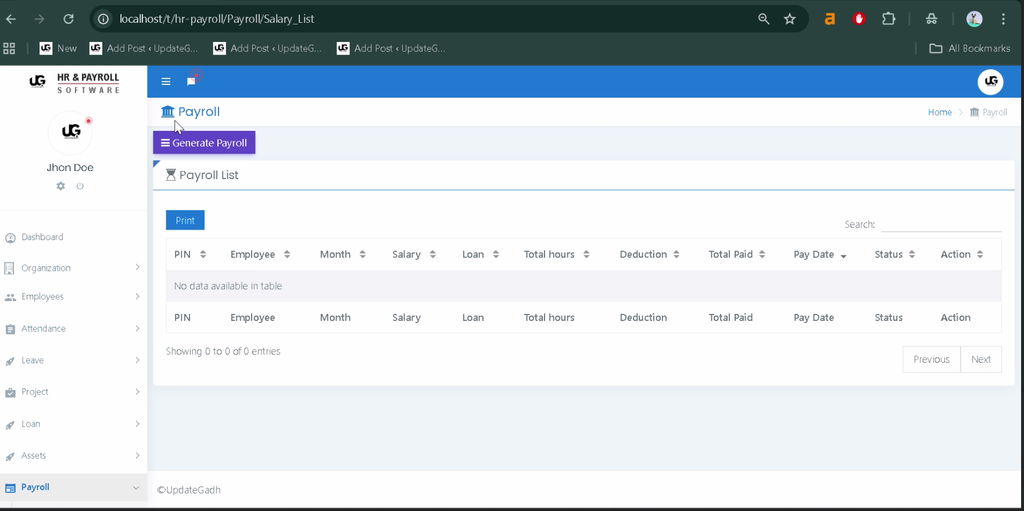
Task: Reload the page with browser refresh icon
Action: click(69, 19)
